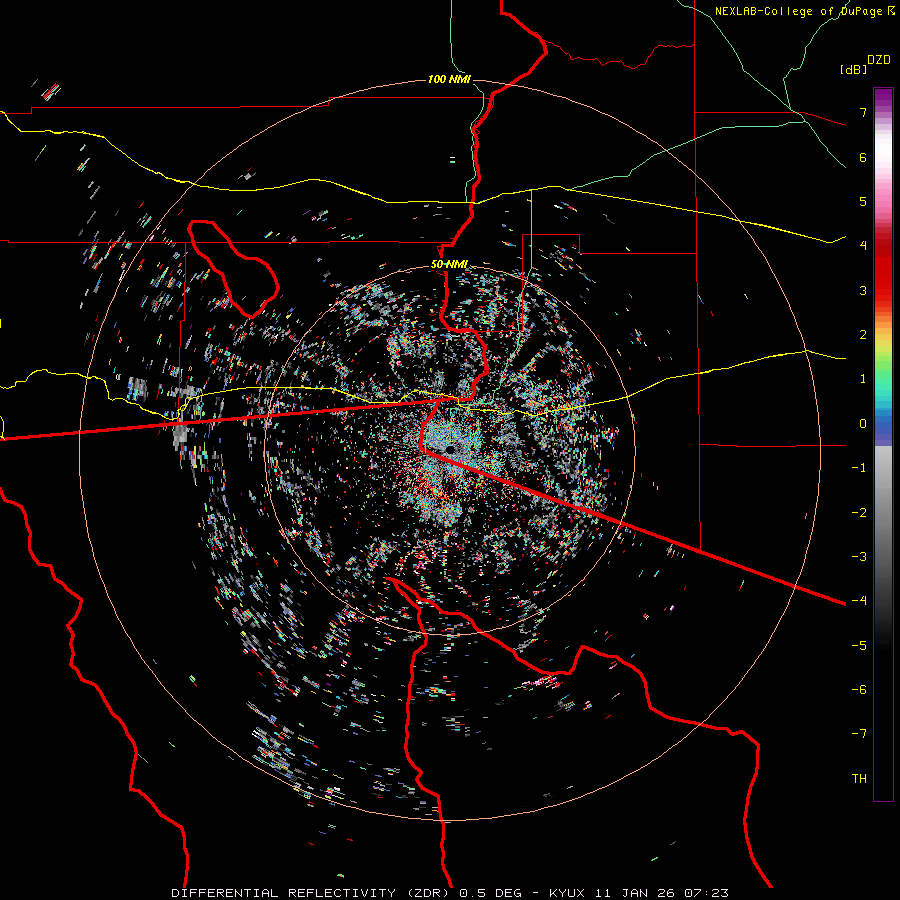Click the TH label at the scale bottom
Screen dimensions: 900x900
point(859,778)
